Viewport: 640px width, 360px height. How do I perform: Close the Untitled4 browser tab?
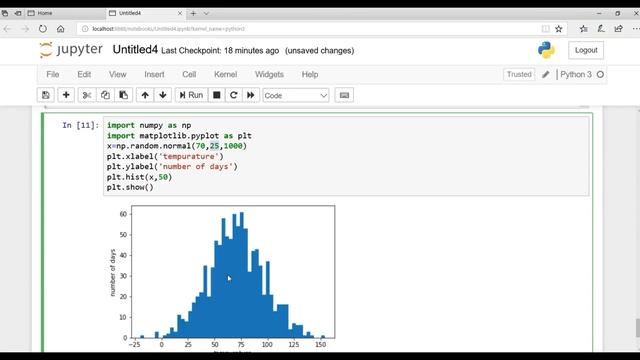coord(180,13)
